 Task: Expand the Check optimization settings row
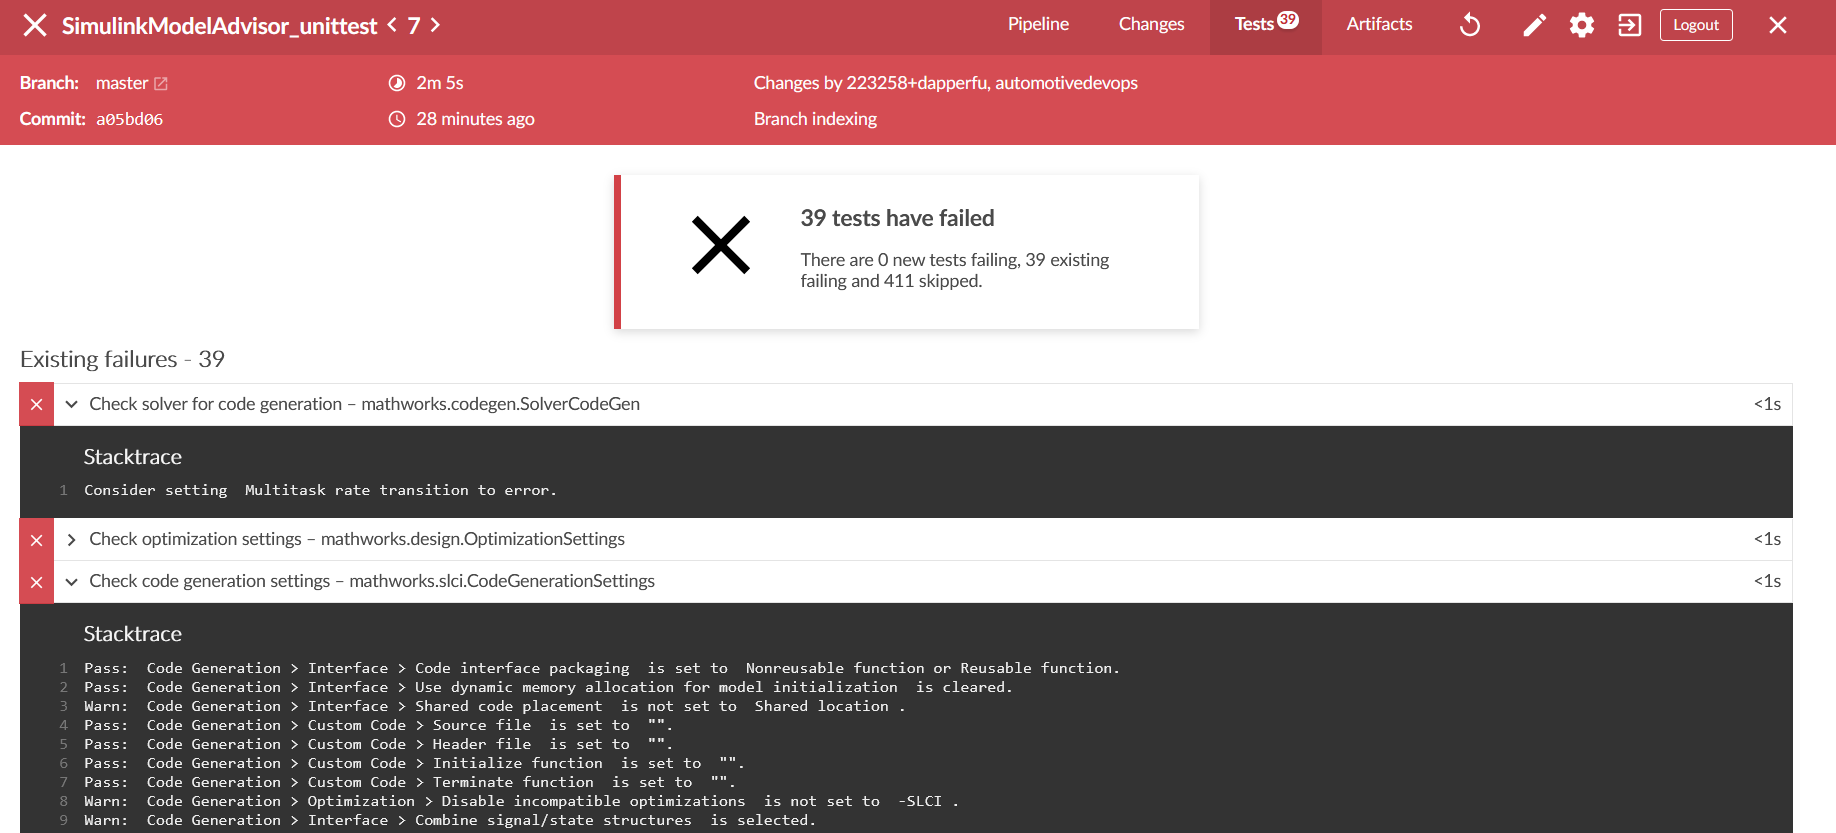[71, 540]
